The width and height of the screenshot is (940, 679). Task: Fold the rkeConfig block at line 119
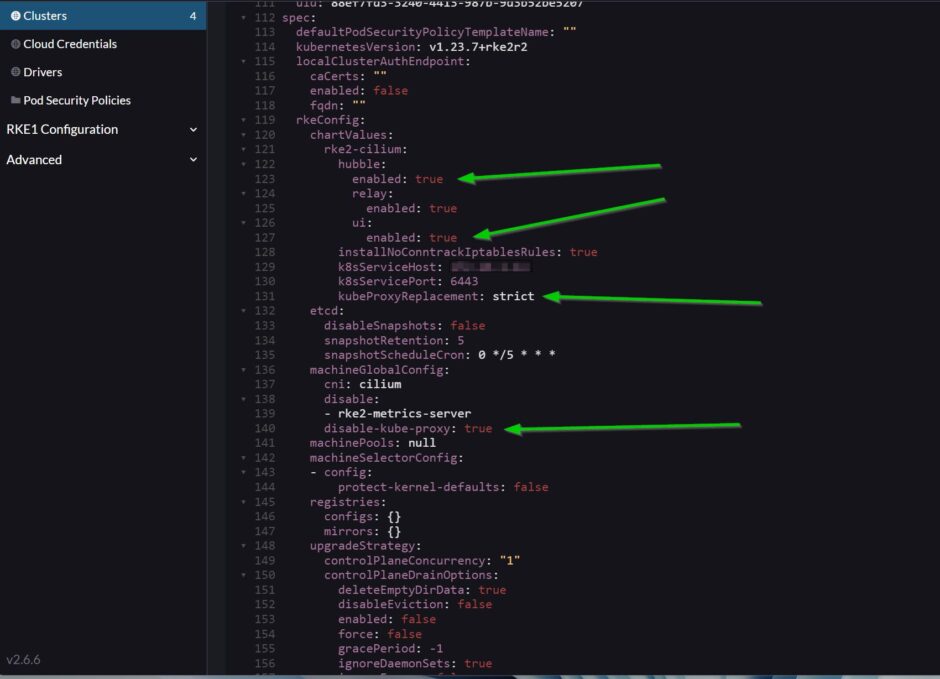point(244,120)
